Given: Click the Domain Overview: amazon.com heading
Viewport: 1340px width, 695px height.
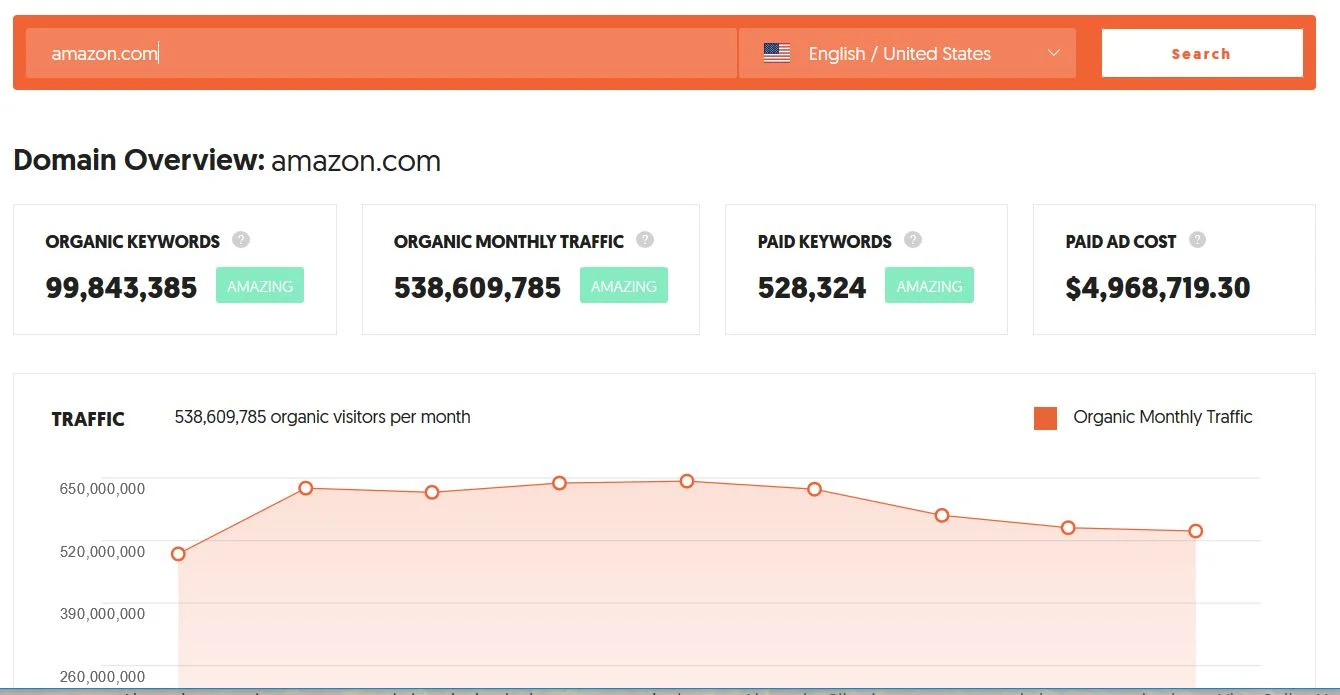Looking at the screenshot, I should click(x=227, y=160).
